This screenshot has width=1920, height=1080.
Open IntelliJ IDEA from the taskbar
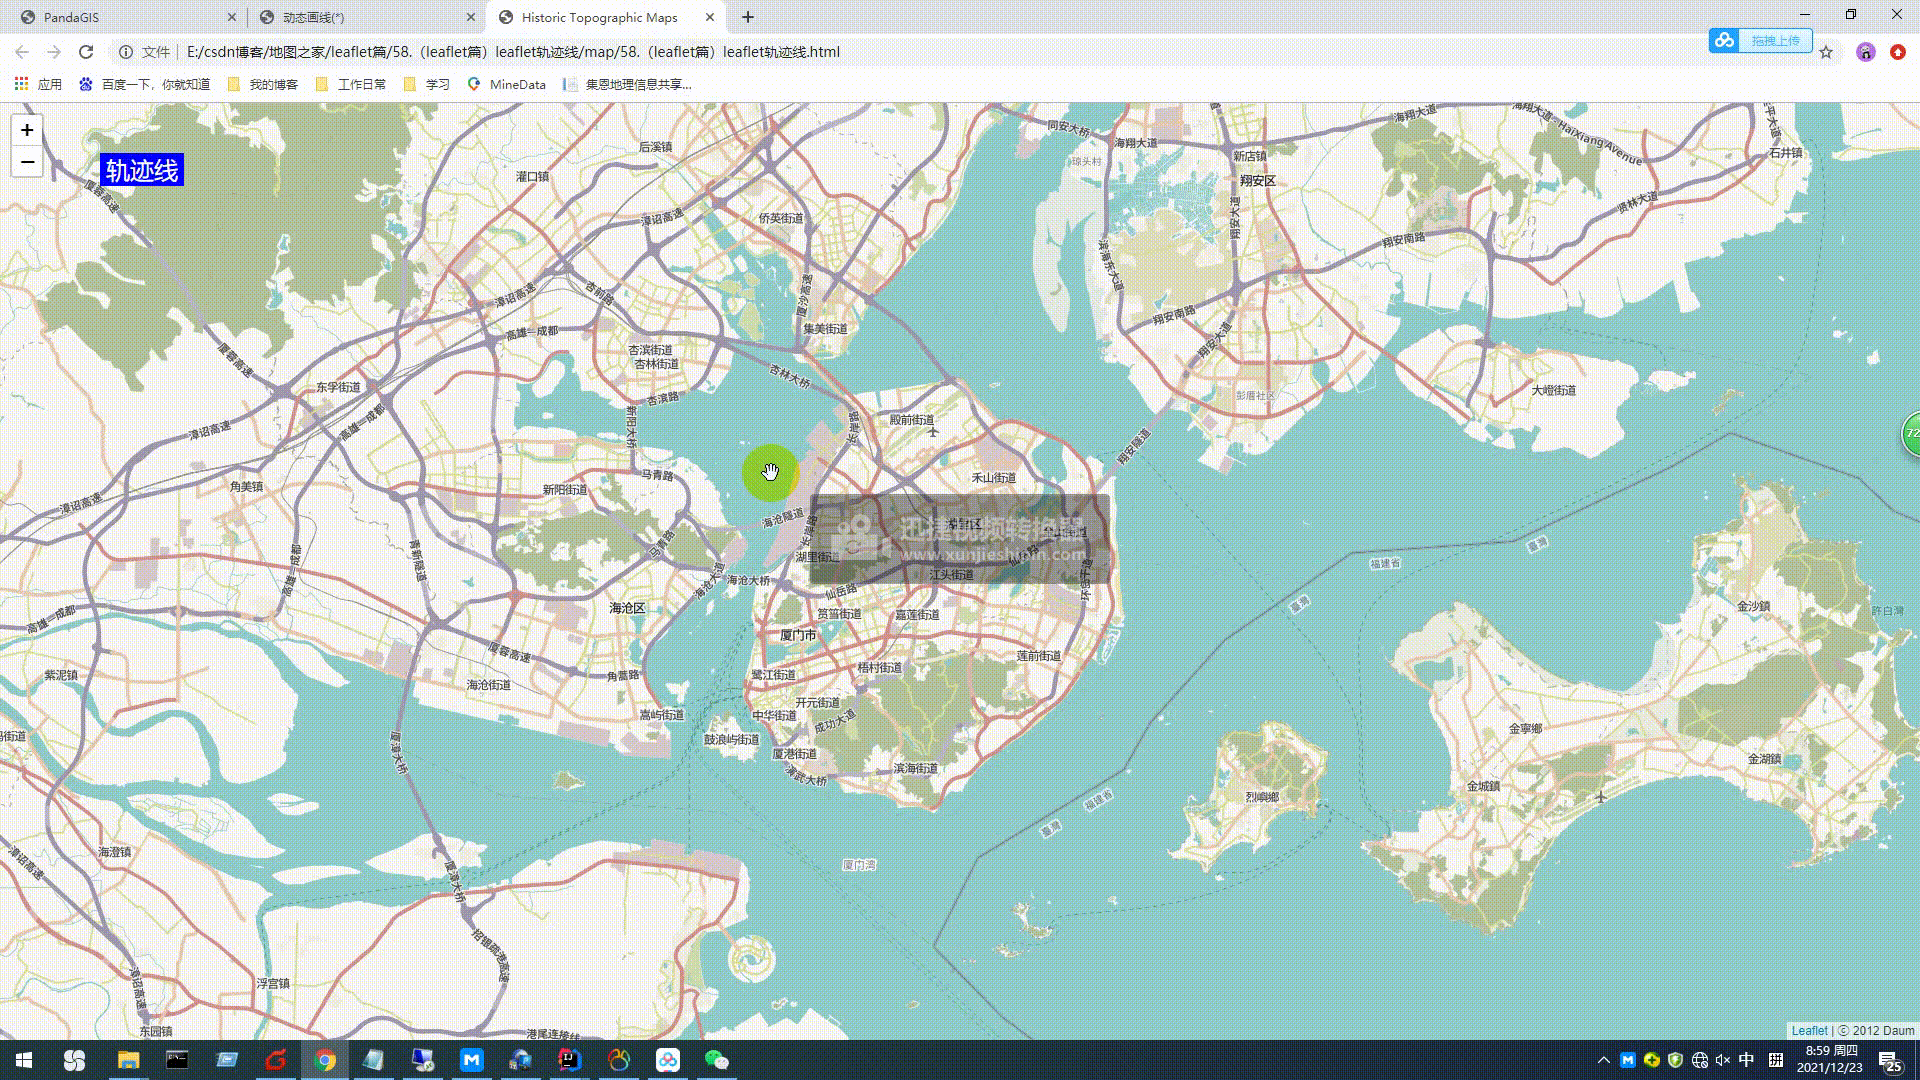tap(569, 1060)
